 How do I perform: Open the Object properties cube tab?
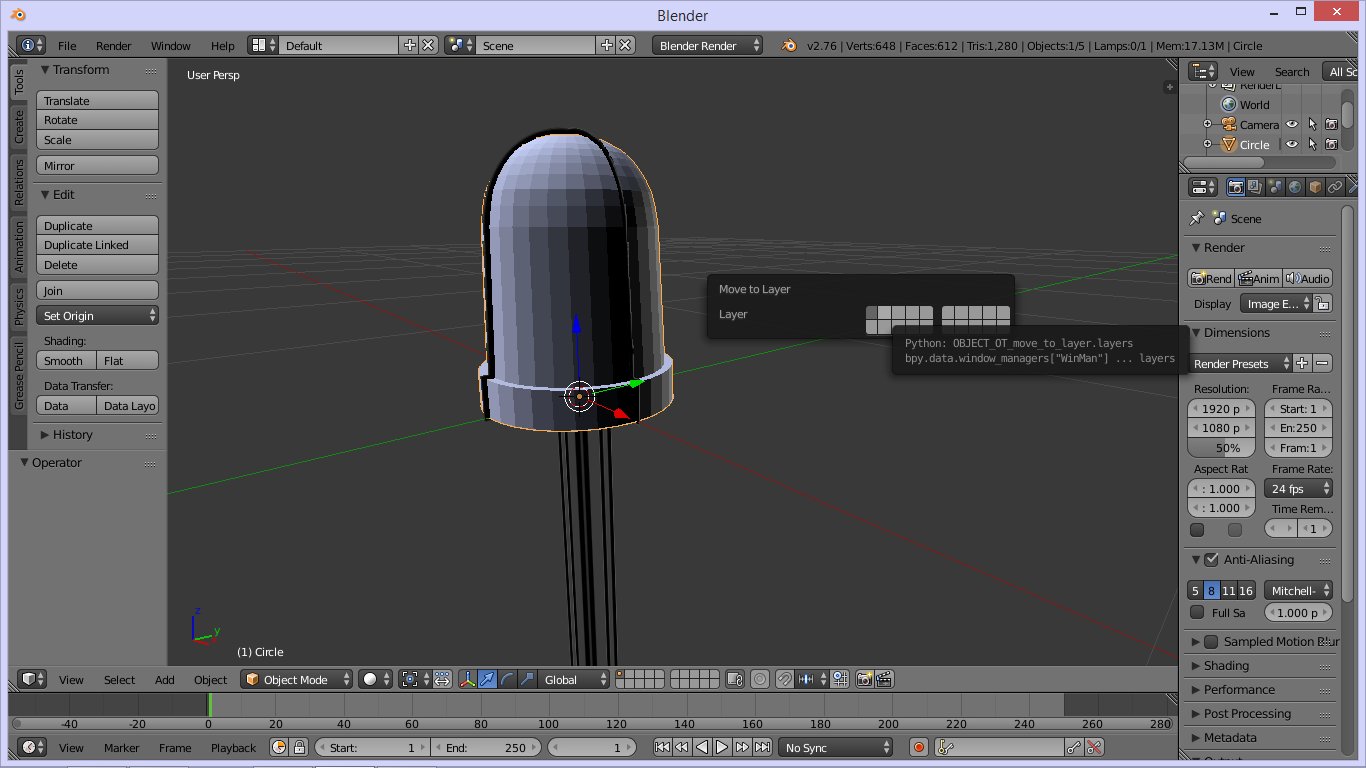[x=1315, y=187]
